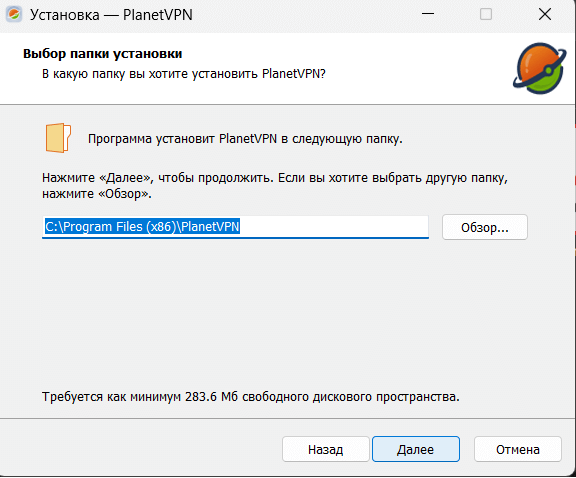This screenshot has height=478, width=576.
Task: Click the Программа установит PlanetVPN text line
Action: 245,139
